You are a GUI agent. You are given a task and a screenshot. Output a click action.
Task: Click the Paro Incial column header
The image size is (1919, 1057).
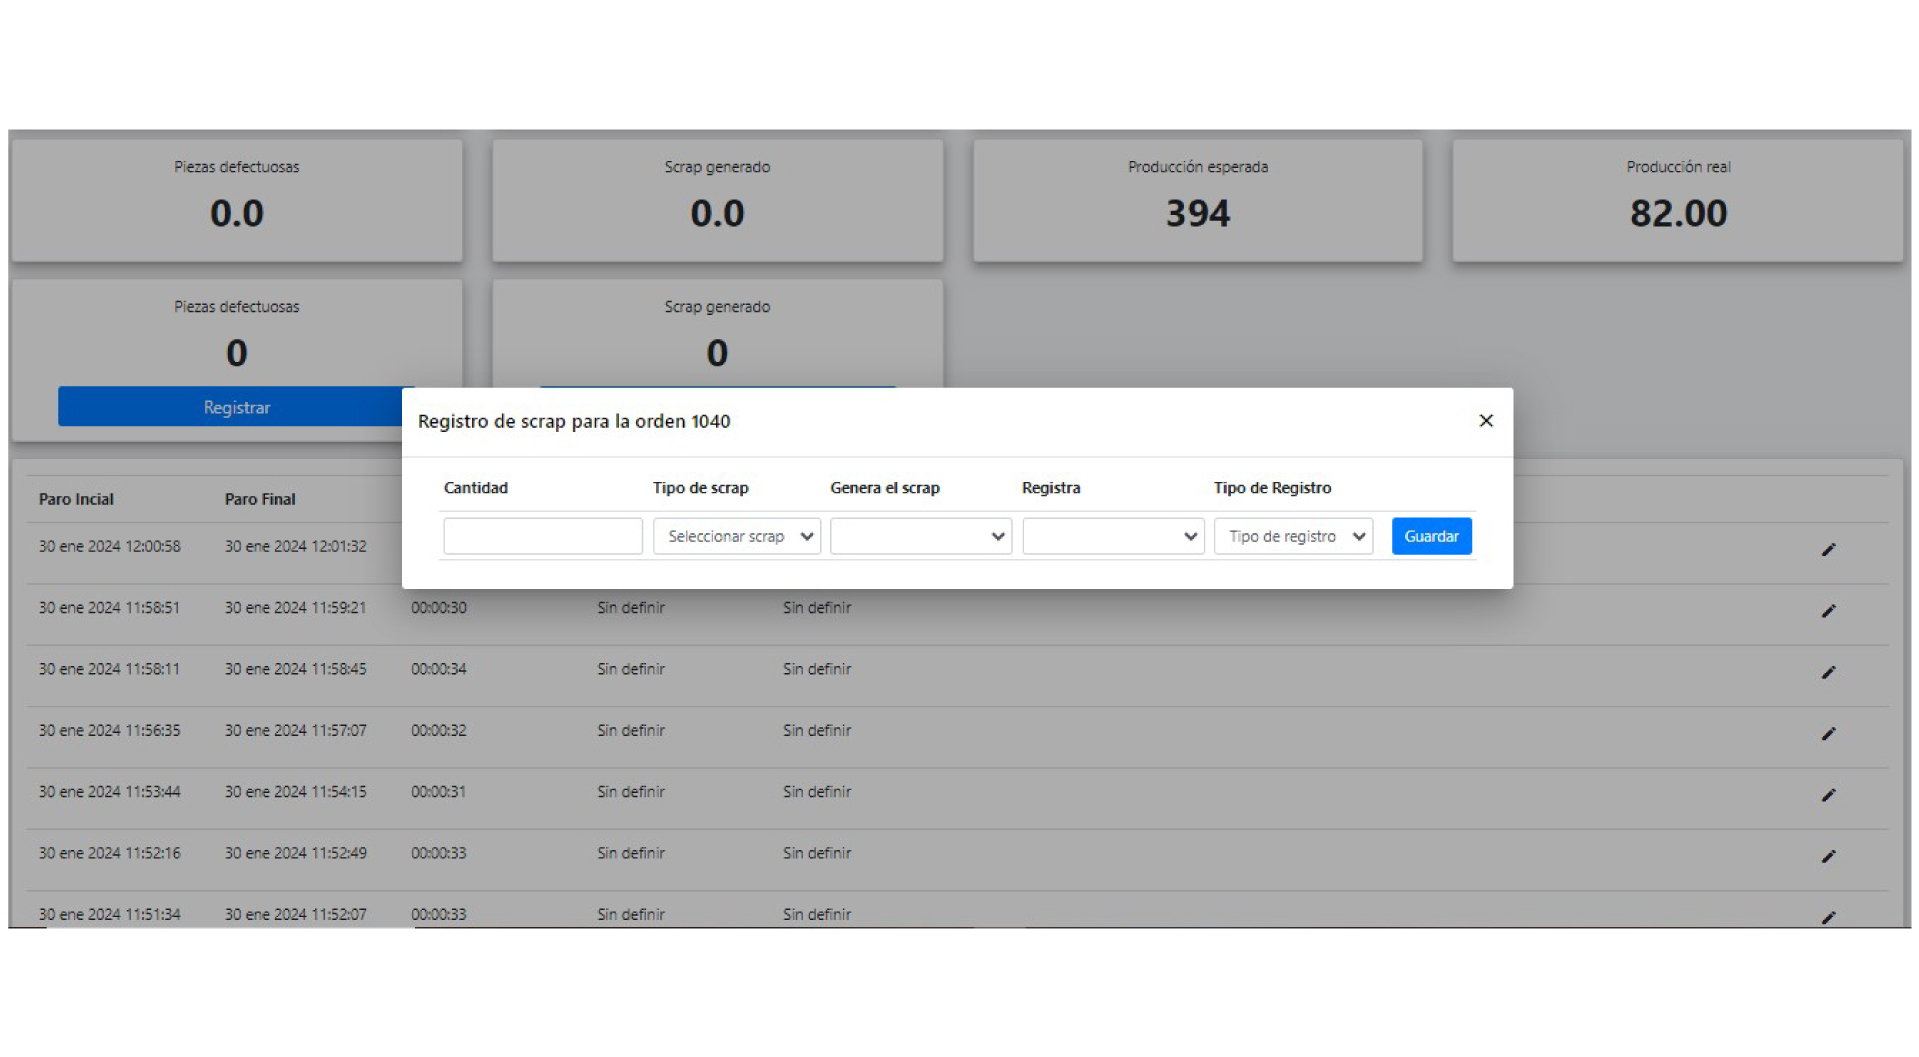[76, 499]
